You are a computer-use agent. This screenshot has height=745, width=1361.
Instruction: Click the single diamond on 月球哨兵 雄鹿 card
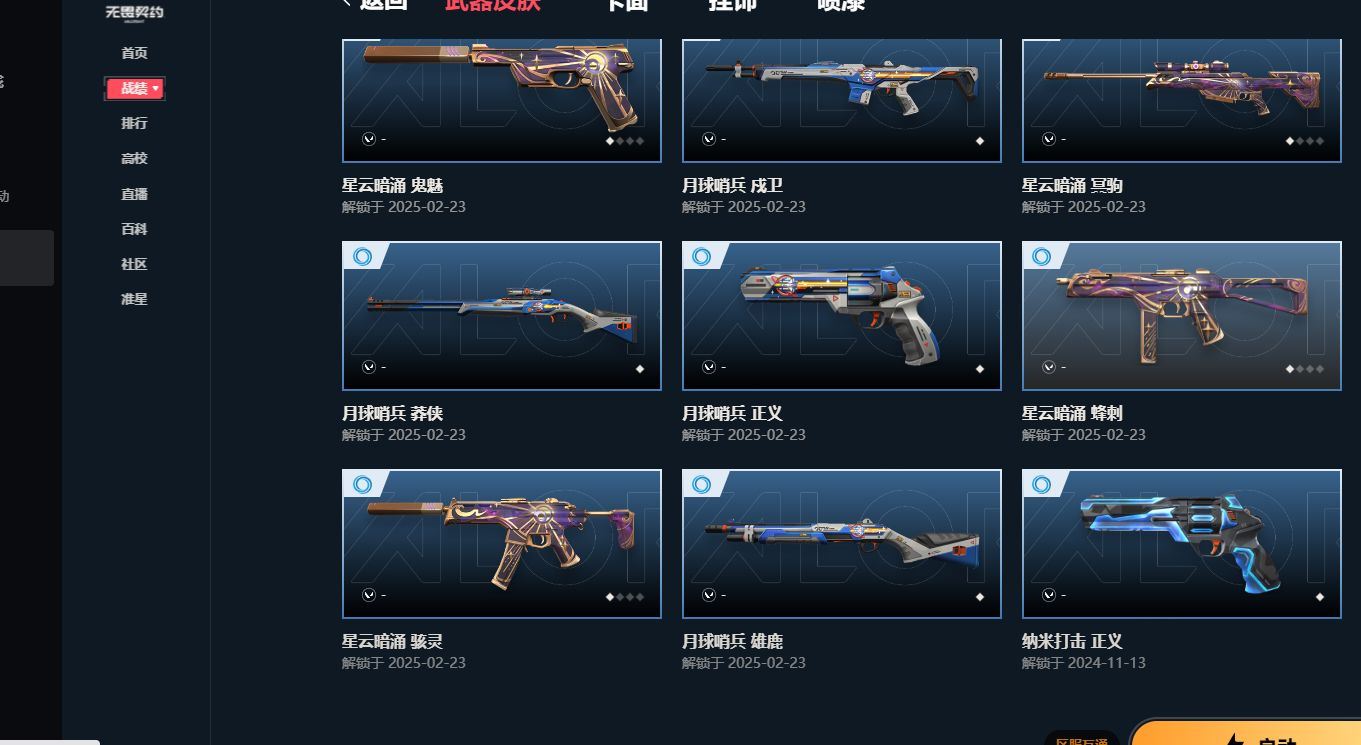pos(980,597)
